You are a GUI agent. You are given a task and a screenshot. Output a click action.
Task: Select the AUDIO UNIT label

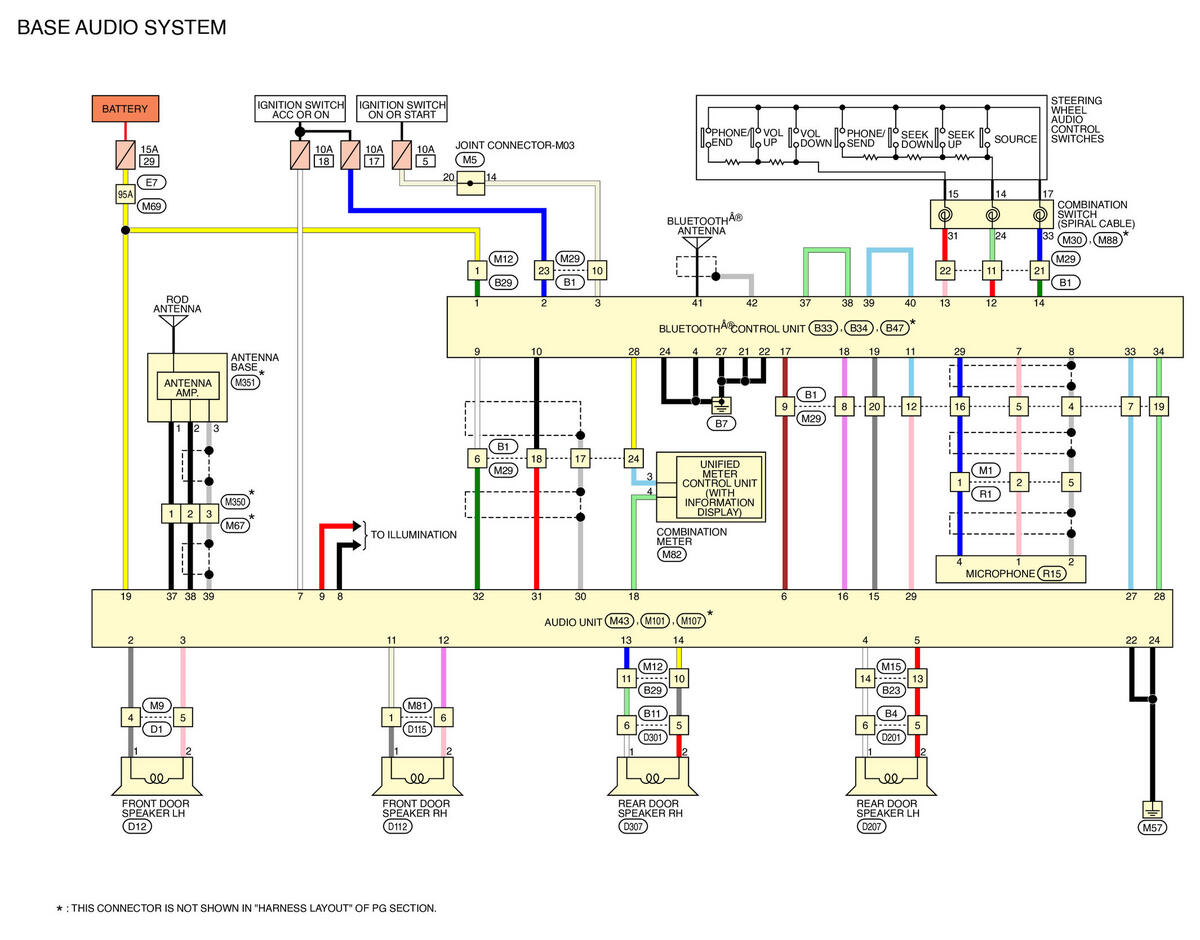click(574, 620)
